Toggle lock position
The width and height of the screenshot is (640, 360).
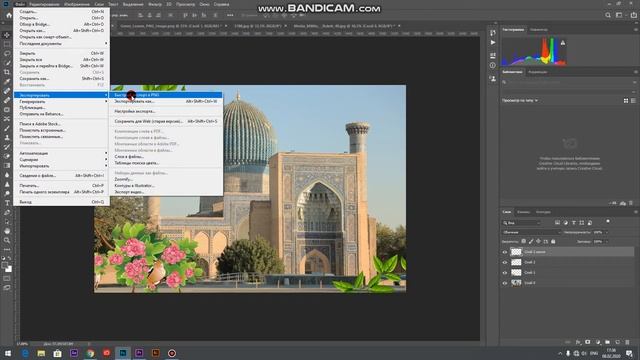point(538,242)
